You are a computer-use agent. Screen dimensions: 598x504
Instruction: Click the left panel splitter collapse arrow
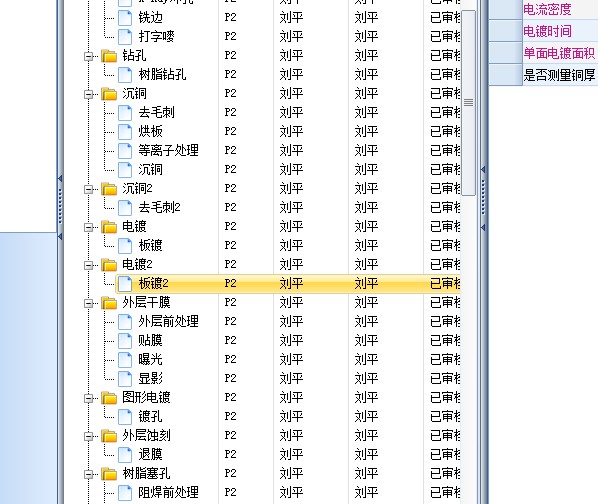pyautogui.click(x=60, y=178)
